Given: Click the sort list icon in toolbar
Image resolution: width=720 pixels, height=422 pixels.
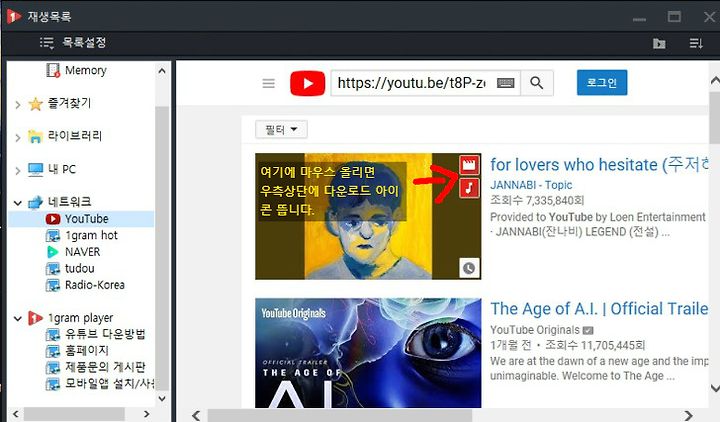Looking at the screenshot, I should 696,44.
